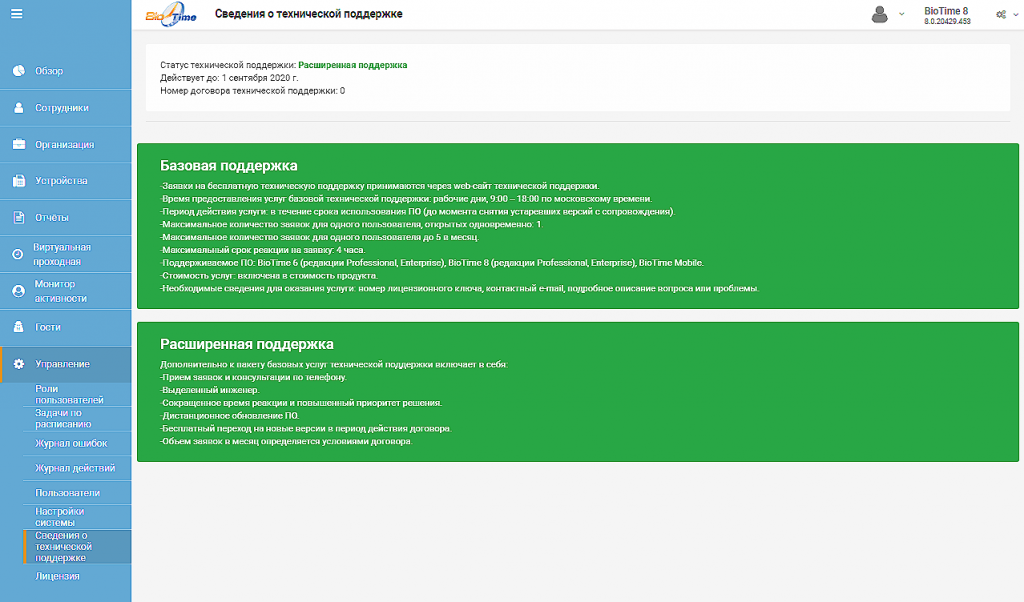This screenshot has width=1024, height=602.
Task: Open Лицензия submenu item
Action: [77, 577]
